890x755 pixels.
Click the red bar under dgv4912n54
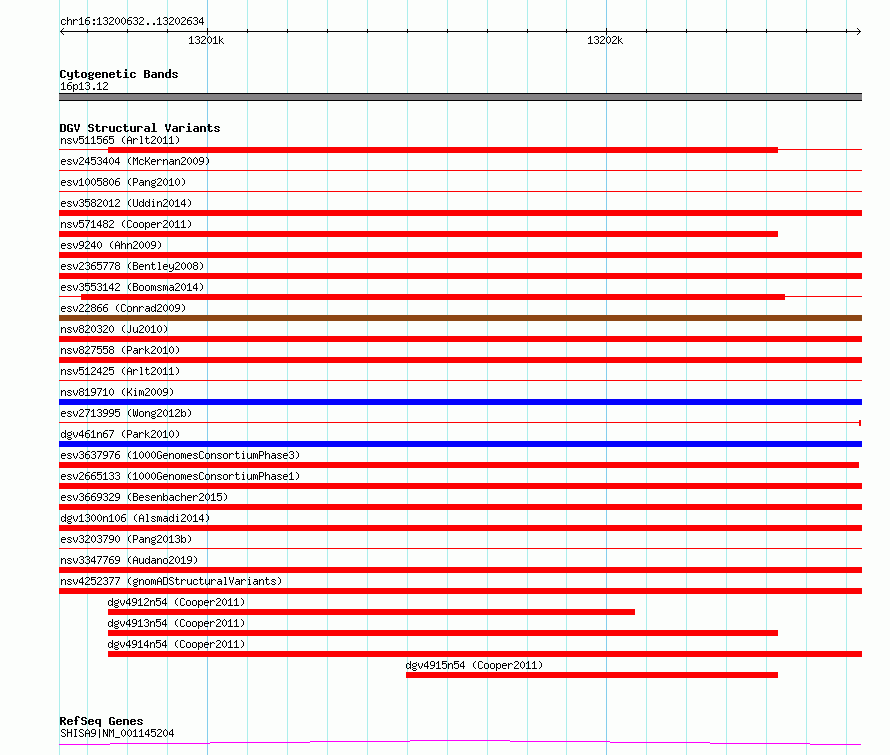click(371, 612)
